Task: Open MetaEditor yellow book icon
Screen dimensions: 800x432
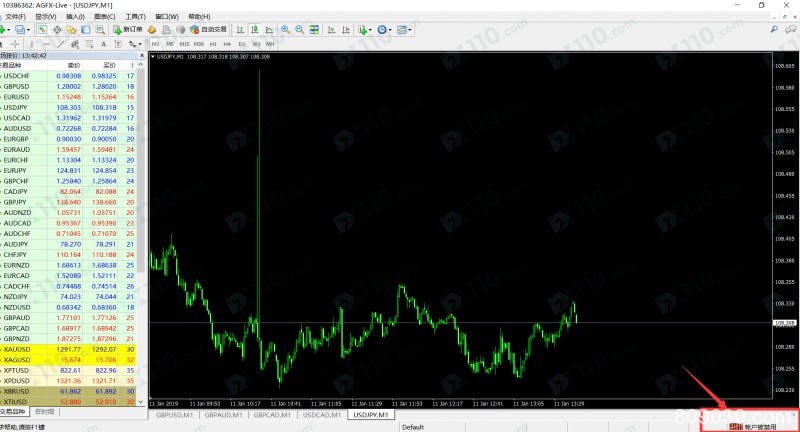Action: click(x=152, y=30)
